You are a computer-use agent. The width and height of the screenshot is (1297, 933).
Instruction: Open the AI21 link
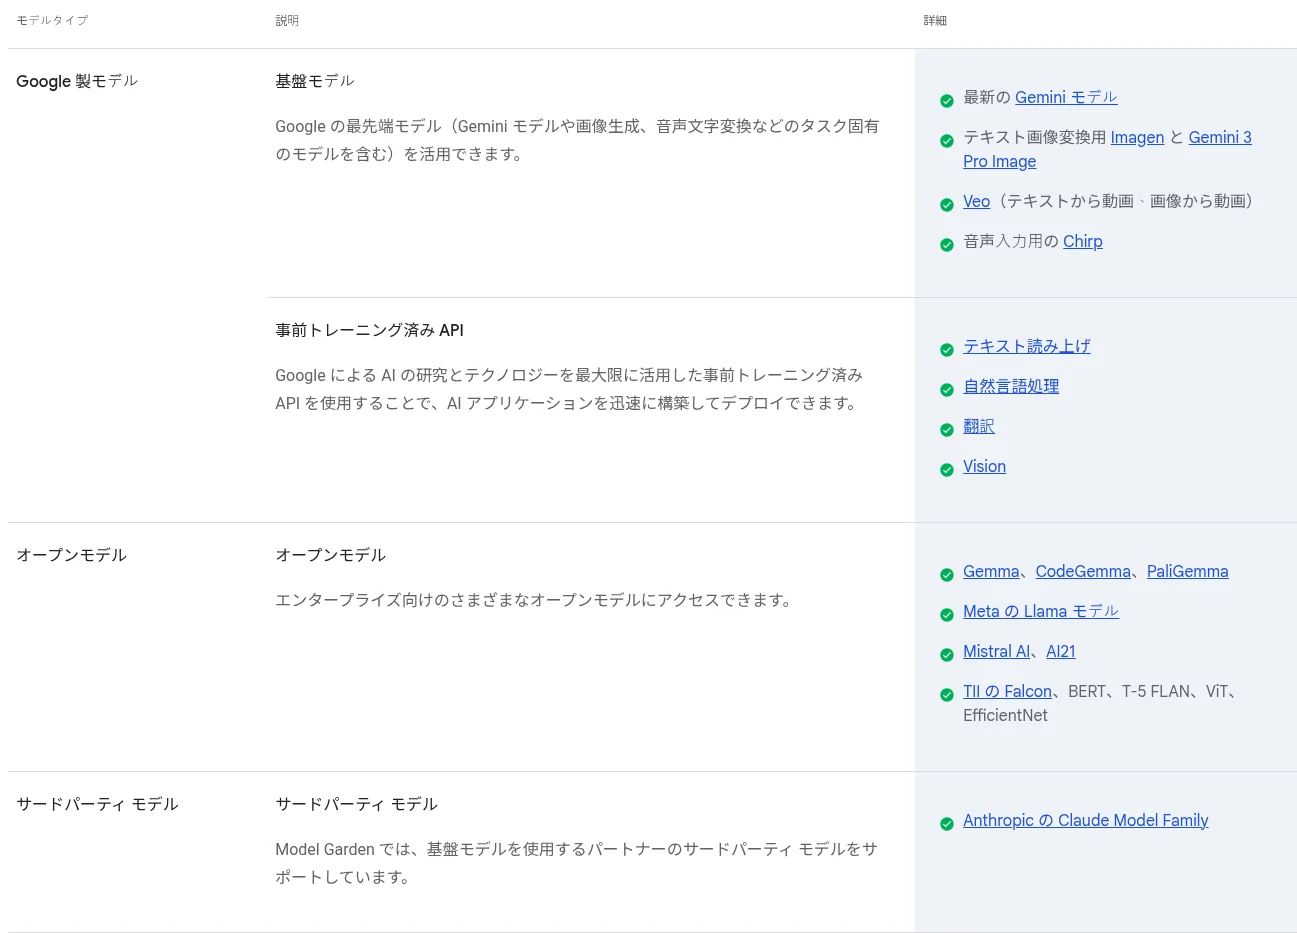[x=1060, y=651]
